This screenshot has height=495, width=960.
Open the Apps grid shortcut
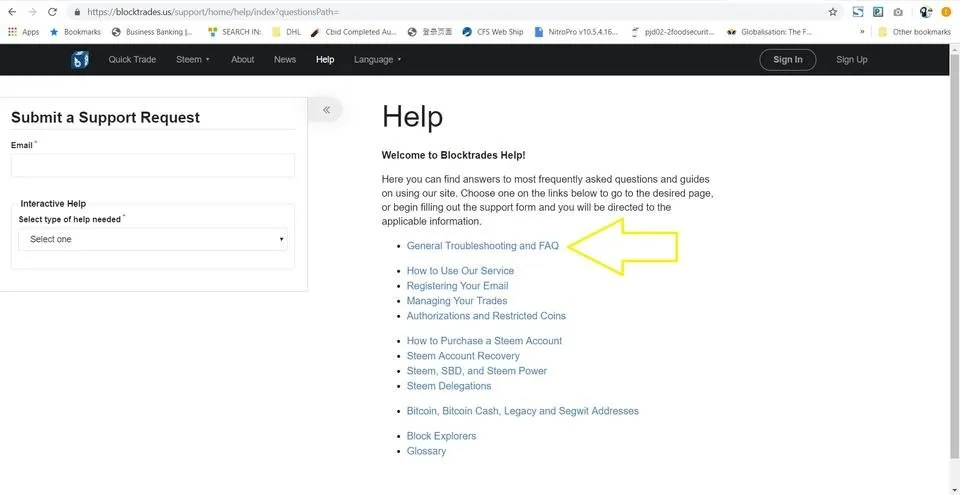tap(23, 32)
